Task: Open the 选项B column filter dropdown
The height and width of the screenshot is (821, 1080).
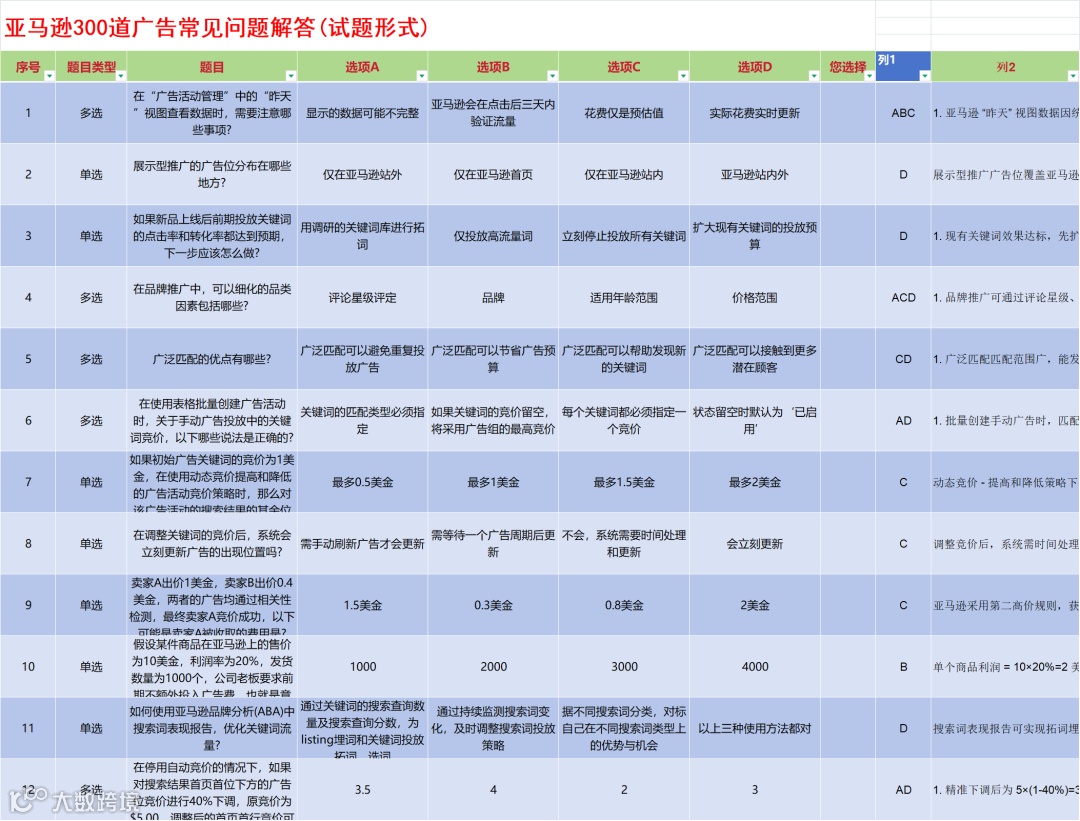Action: (552, 76)
